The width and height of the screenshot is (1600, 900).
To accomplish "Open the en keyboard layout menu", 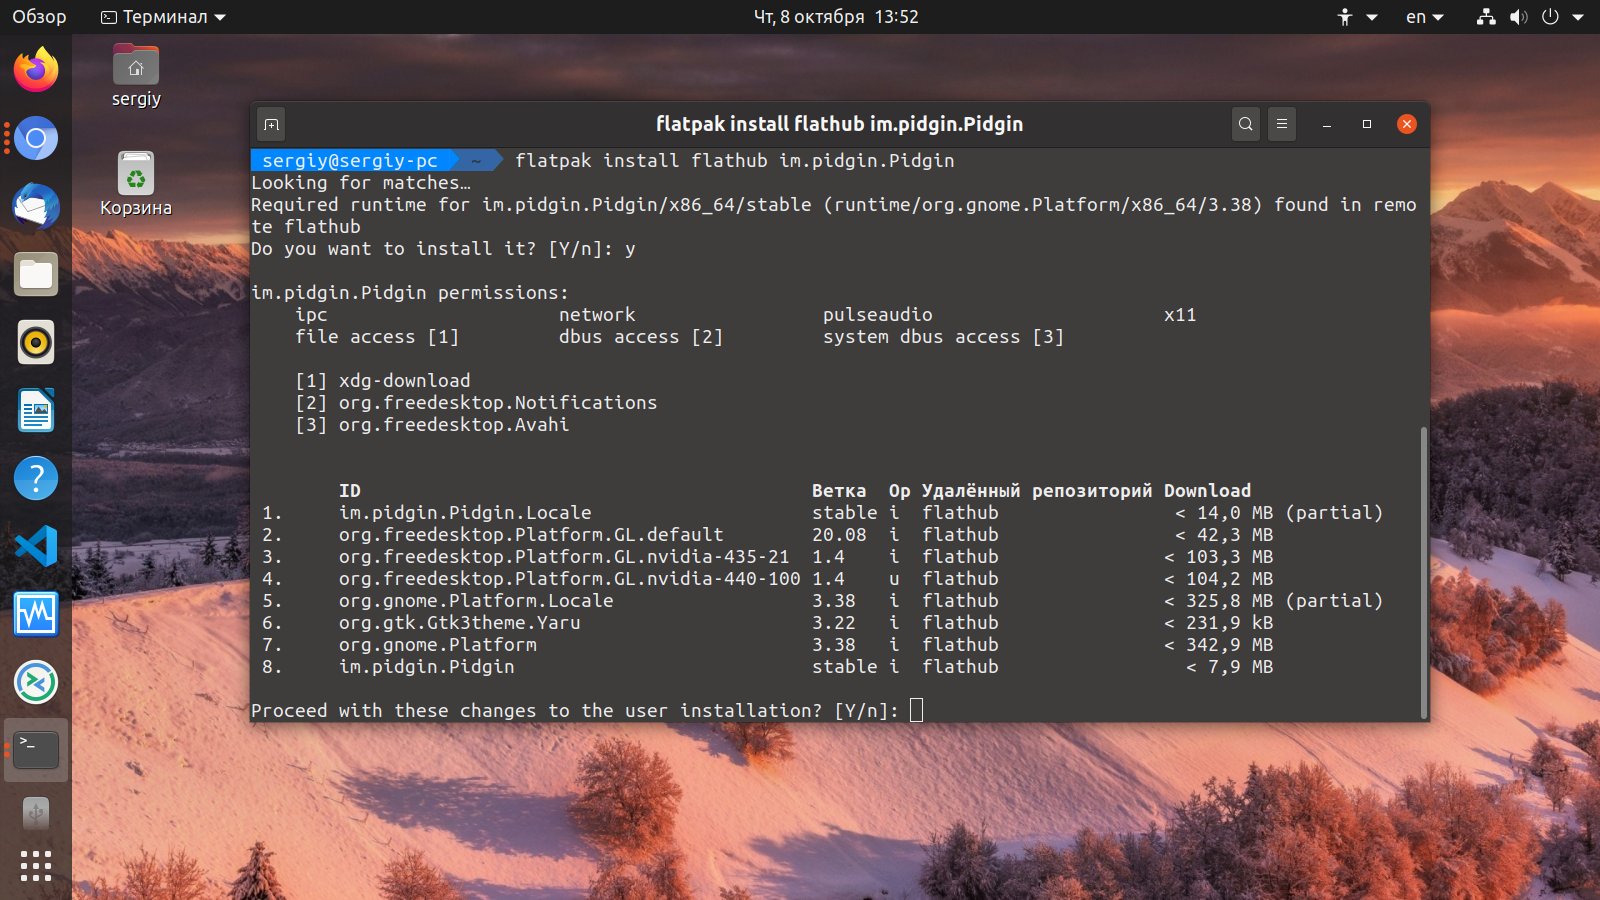I will pyautogui.click(x=1425, y=17).
